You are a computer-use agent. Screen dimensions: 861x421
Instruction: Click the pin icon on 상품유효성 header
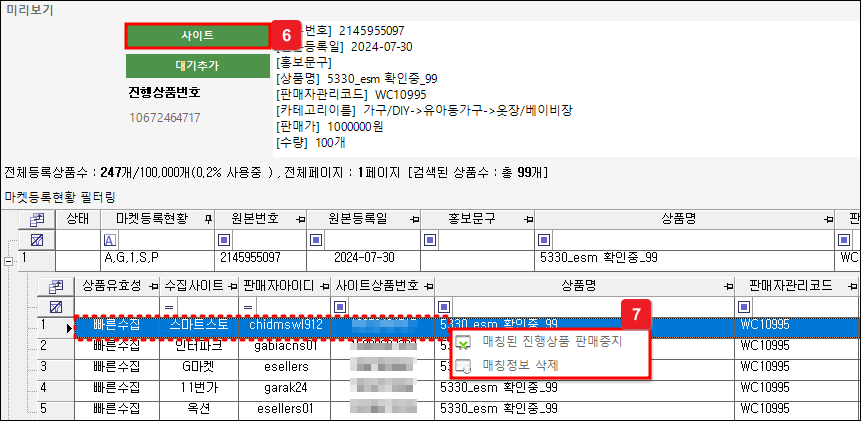[x=152, y=287]
